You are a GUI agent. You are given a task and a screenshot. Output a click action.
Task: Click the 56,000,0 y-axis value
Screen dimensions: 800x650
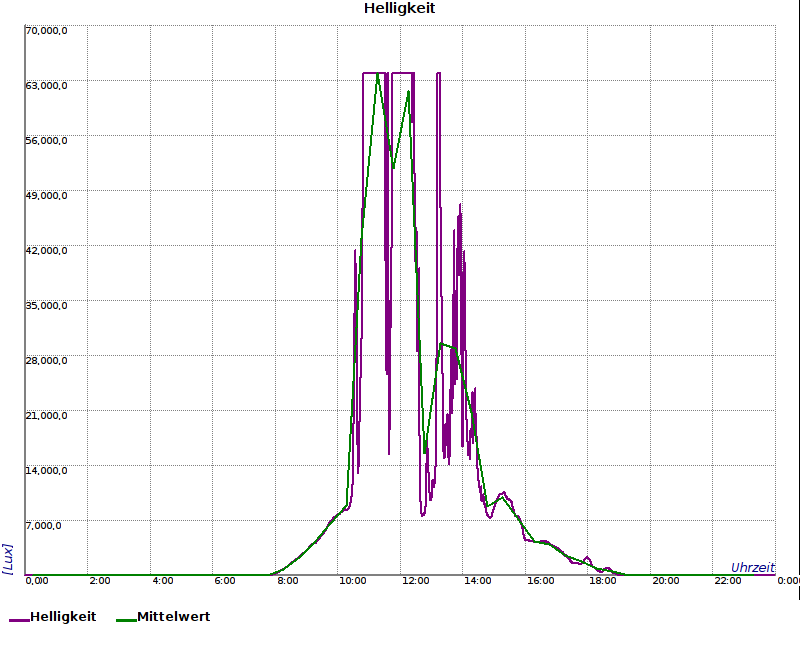(46, 141)
